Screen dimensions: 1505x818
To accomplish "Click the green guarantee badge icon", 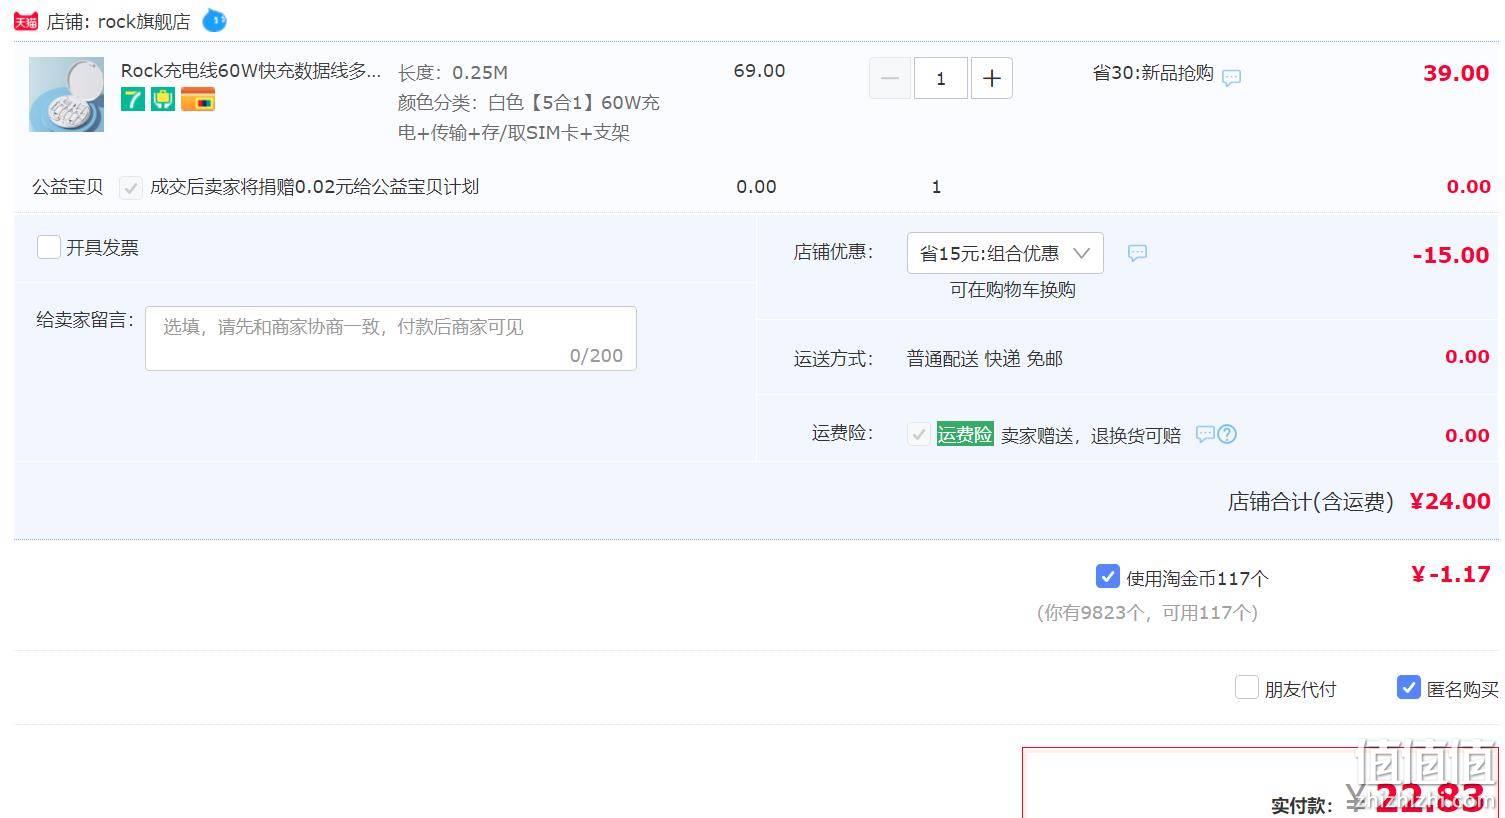I will click(x=163, y=99).
